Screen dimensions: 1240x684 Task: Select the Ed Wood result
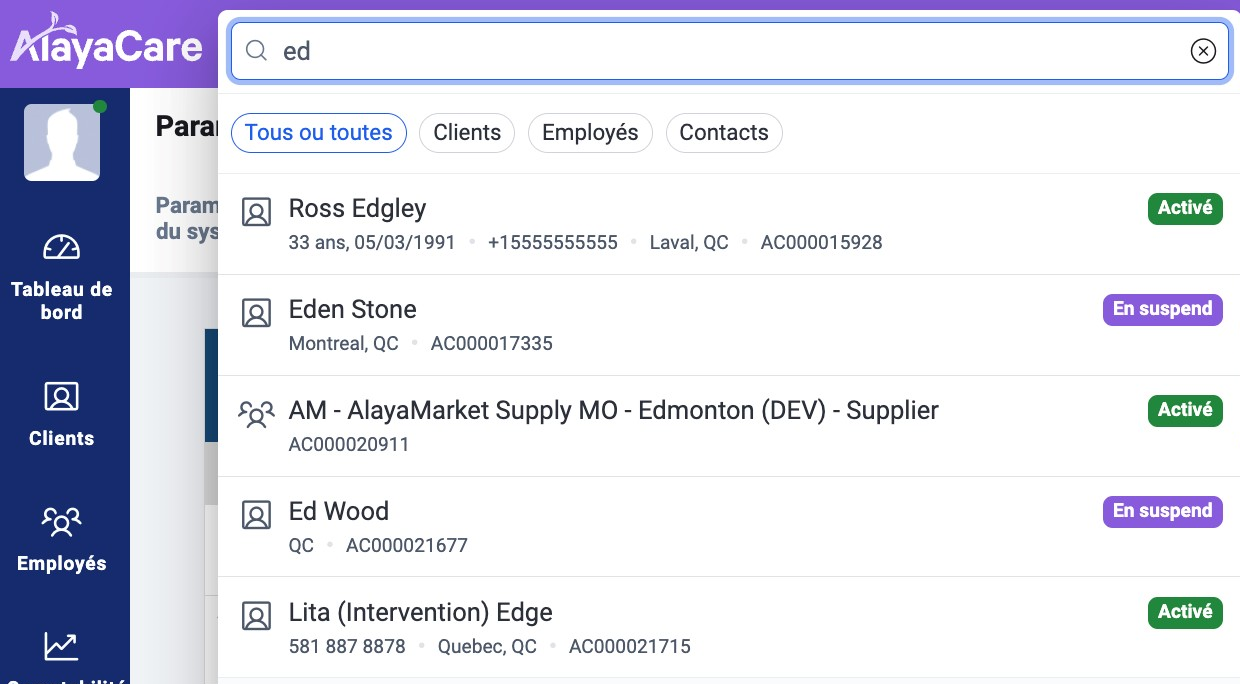coord(338,511)
